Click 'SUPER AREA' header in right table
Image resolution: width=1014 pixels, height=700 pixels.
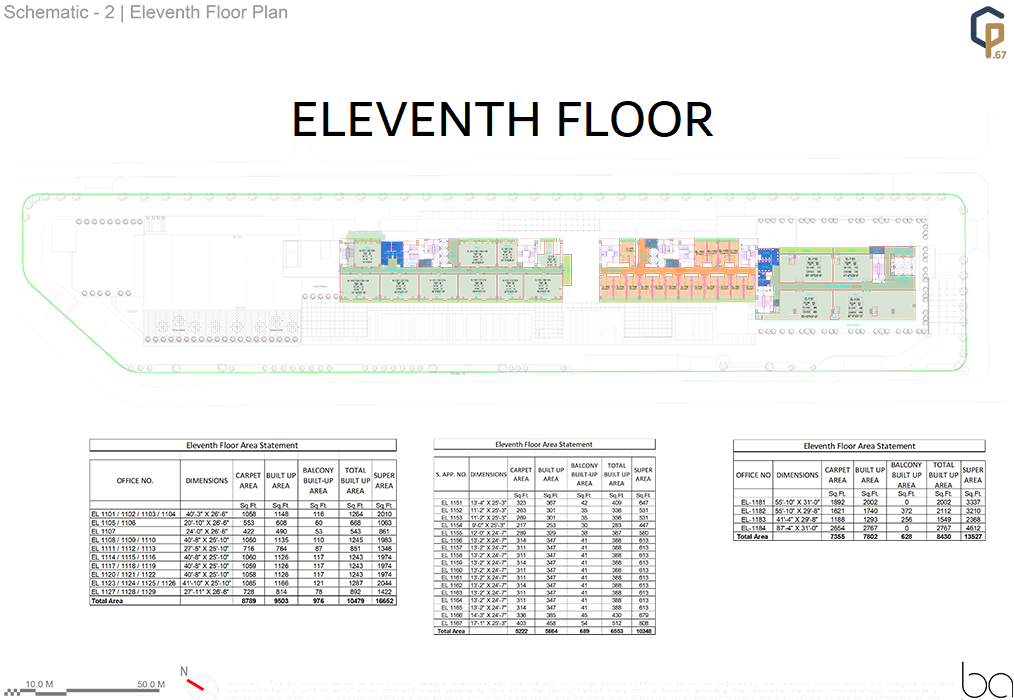[x=972, y=475]
